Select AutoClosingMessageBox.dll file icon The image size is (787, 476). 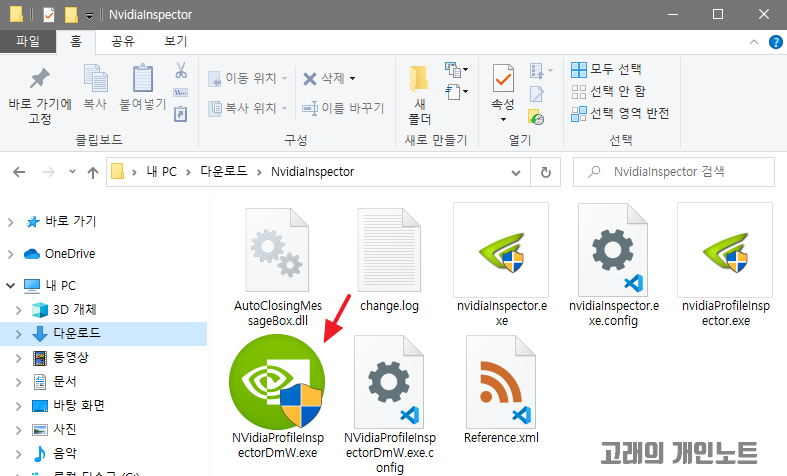click(x=278, y=250)
